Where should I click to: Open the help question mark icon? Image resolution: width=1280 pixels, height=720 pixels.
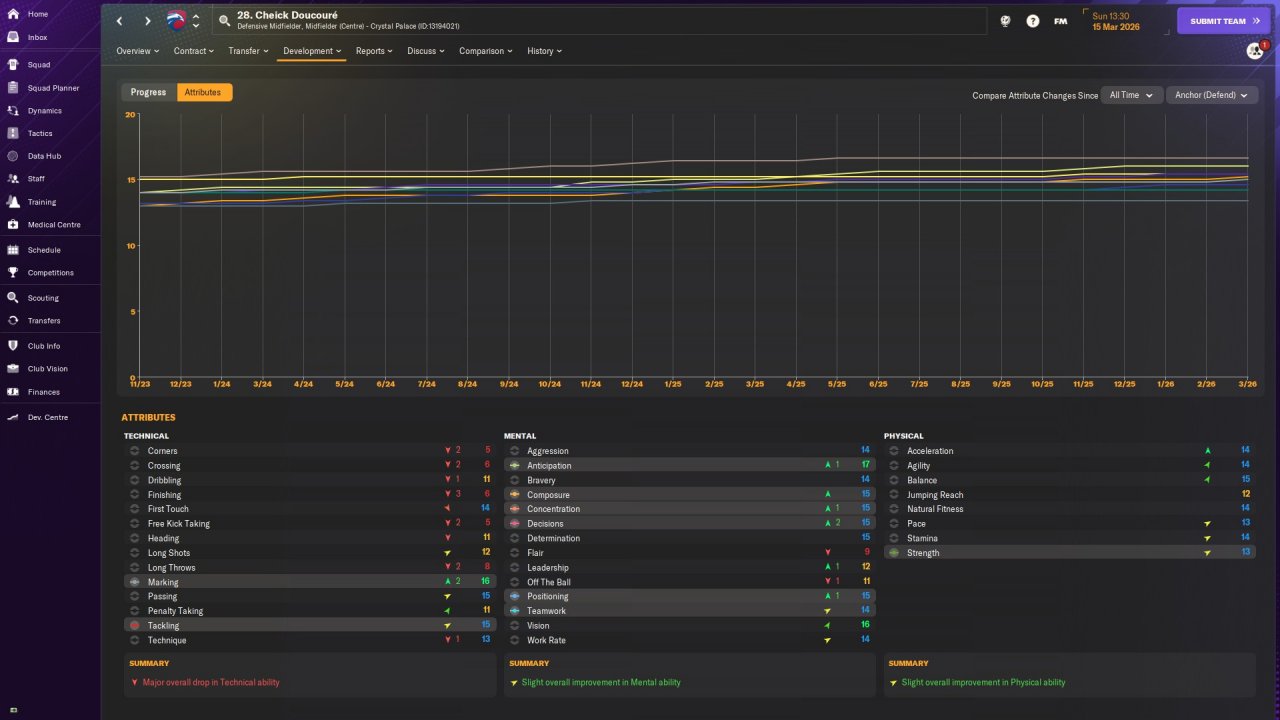(x=1032, y=21)
